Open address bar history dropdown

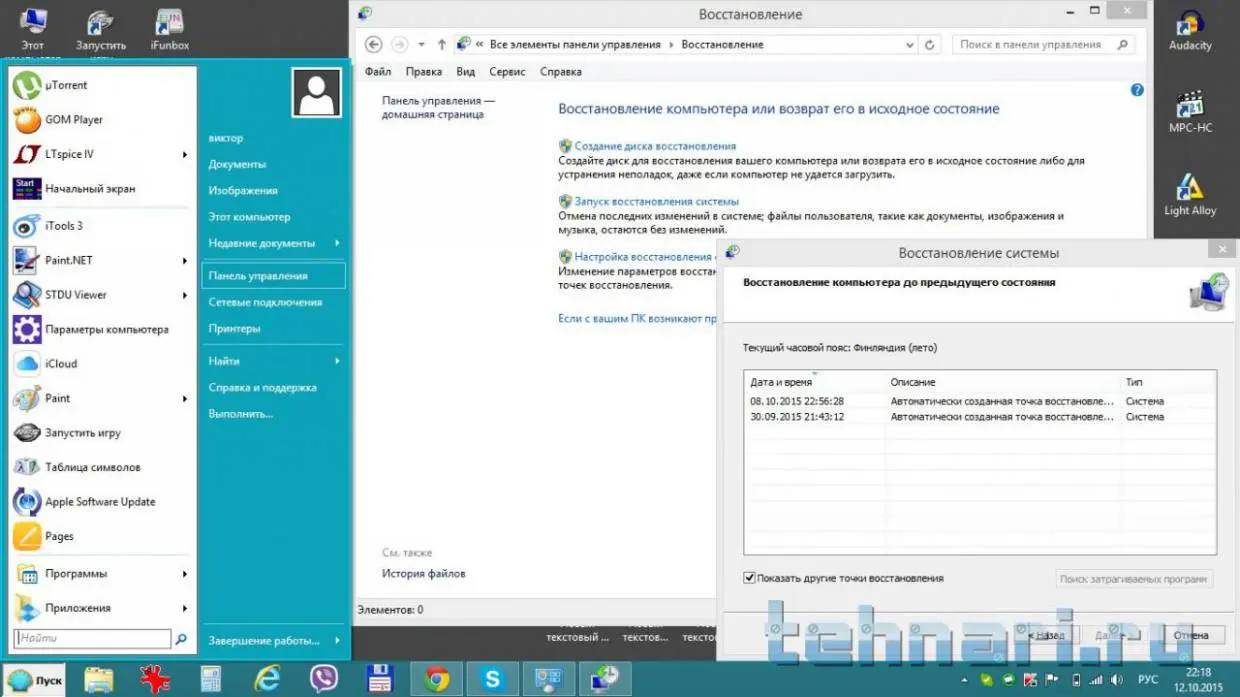point(909,44)
